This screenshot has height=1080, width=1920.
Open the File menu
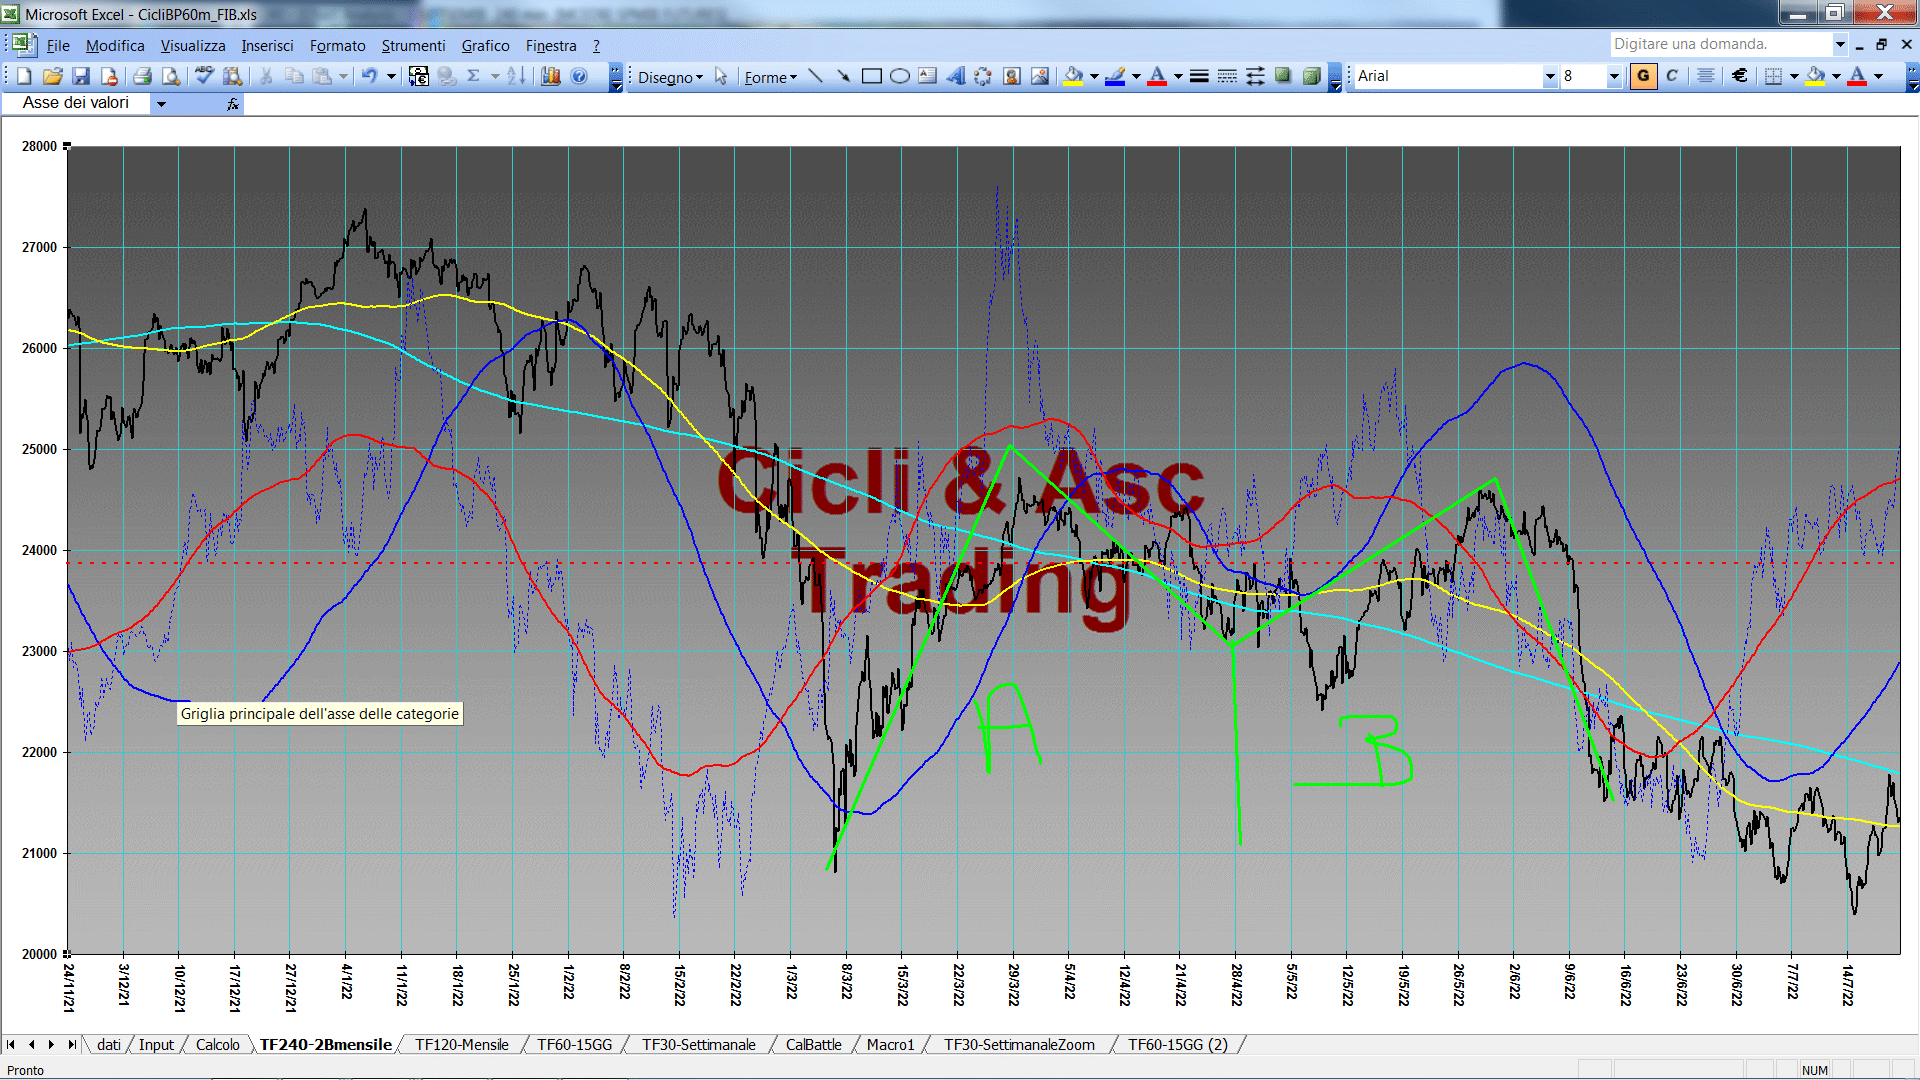58,46
